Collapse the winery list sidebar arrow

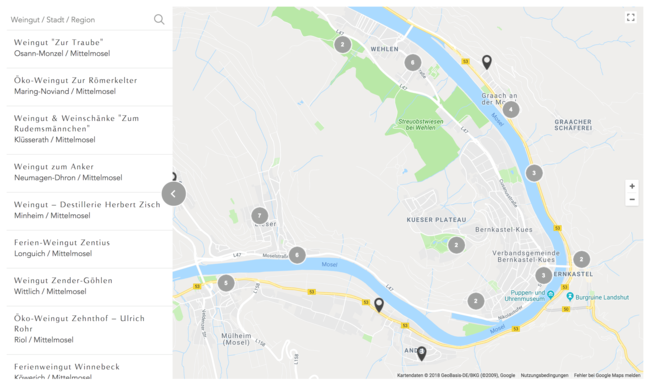174,194
